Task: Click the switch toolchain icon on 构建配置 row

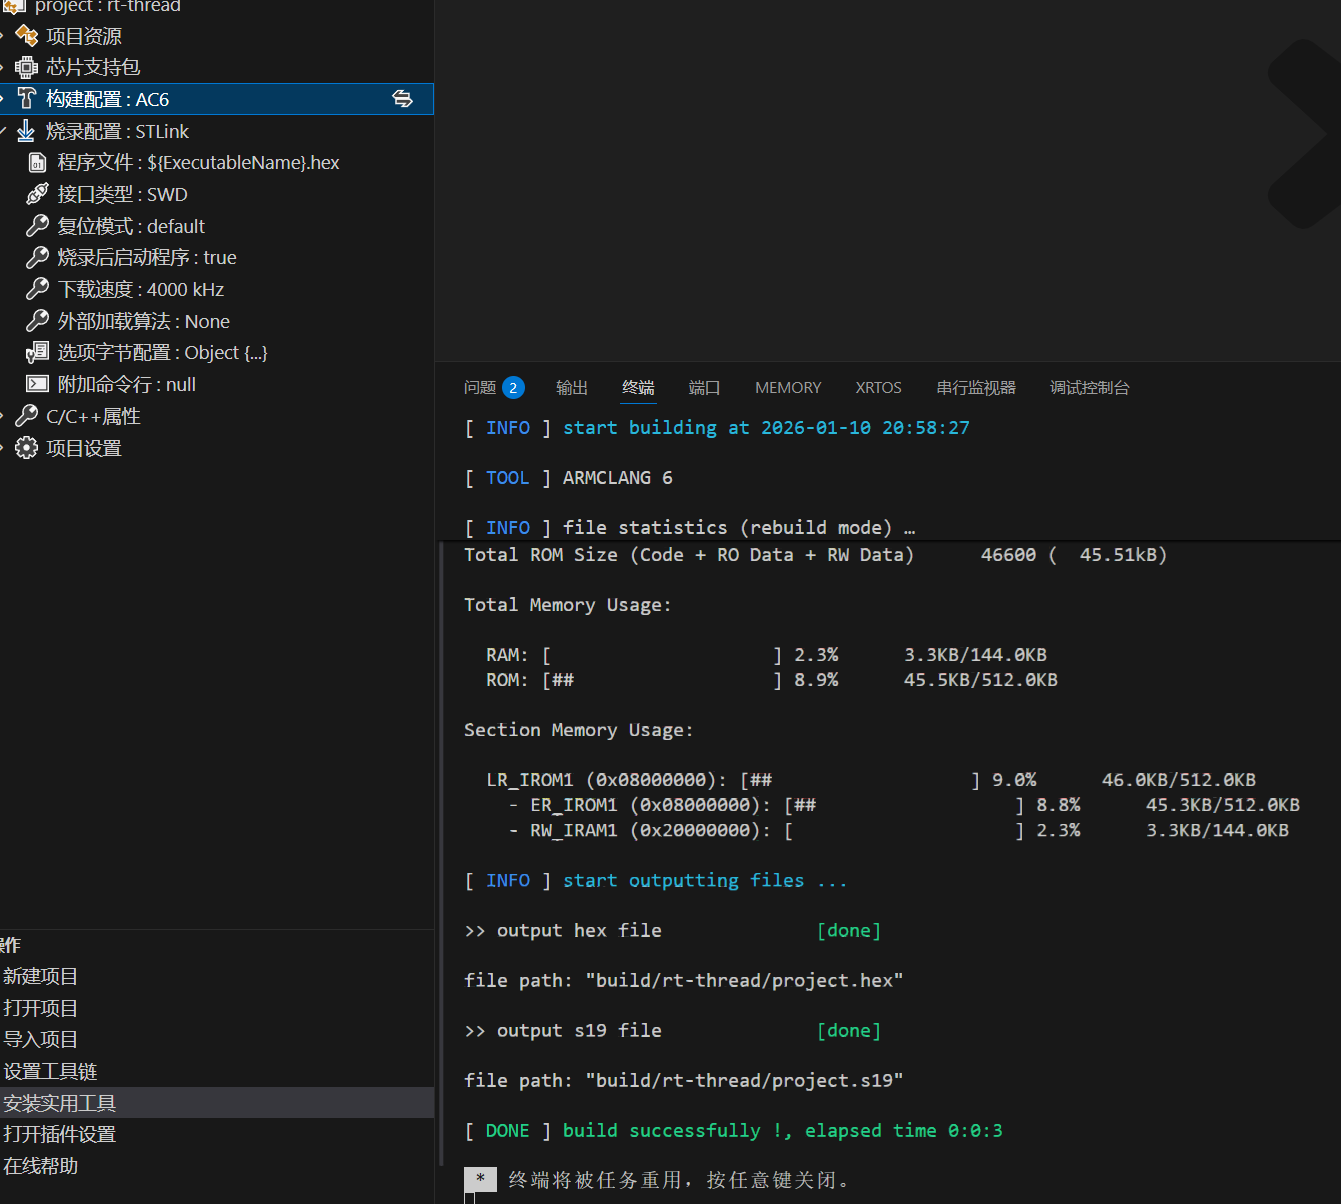Action: (x=402, y=98)
